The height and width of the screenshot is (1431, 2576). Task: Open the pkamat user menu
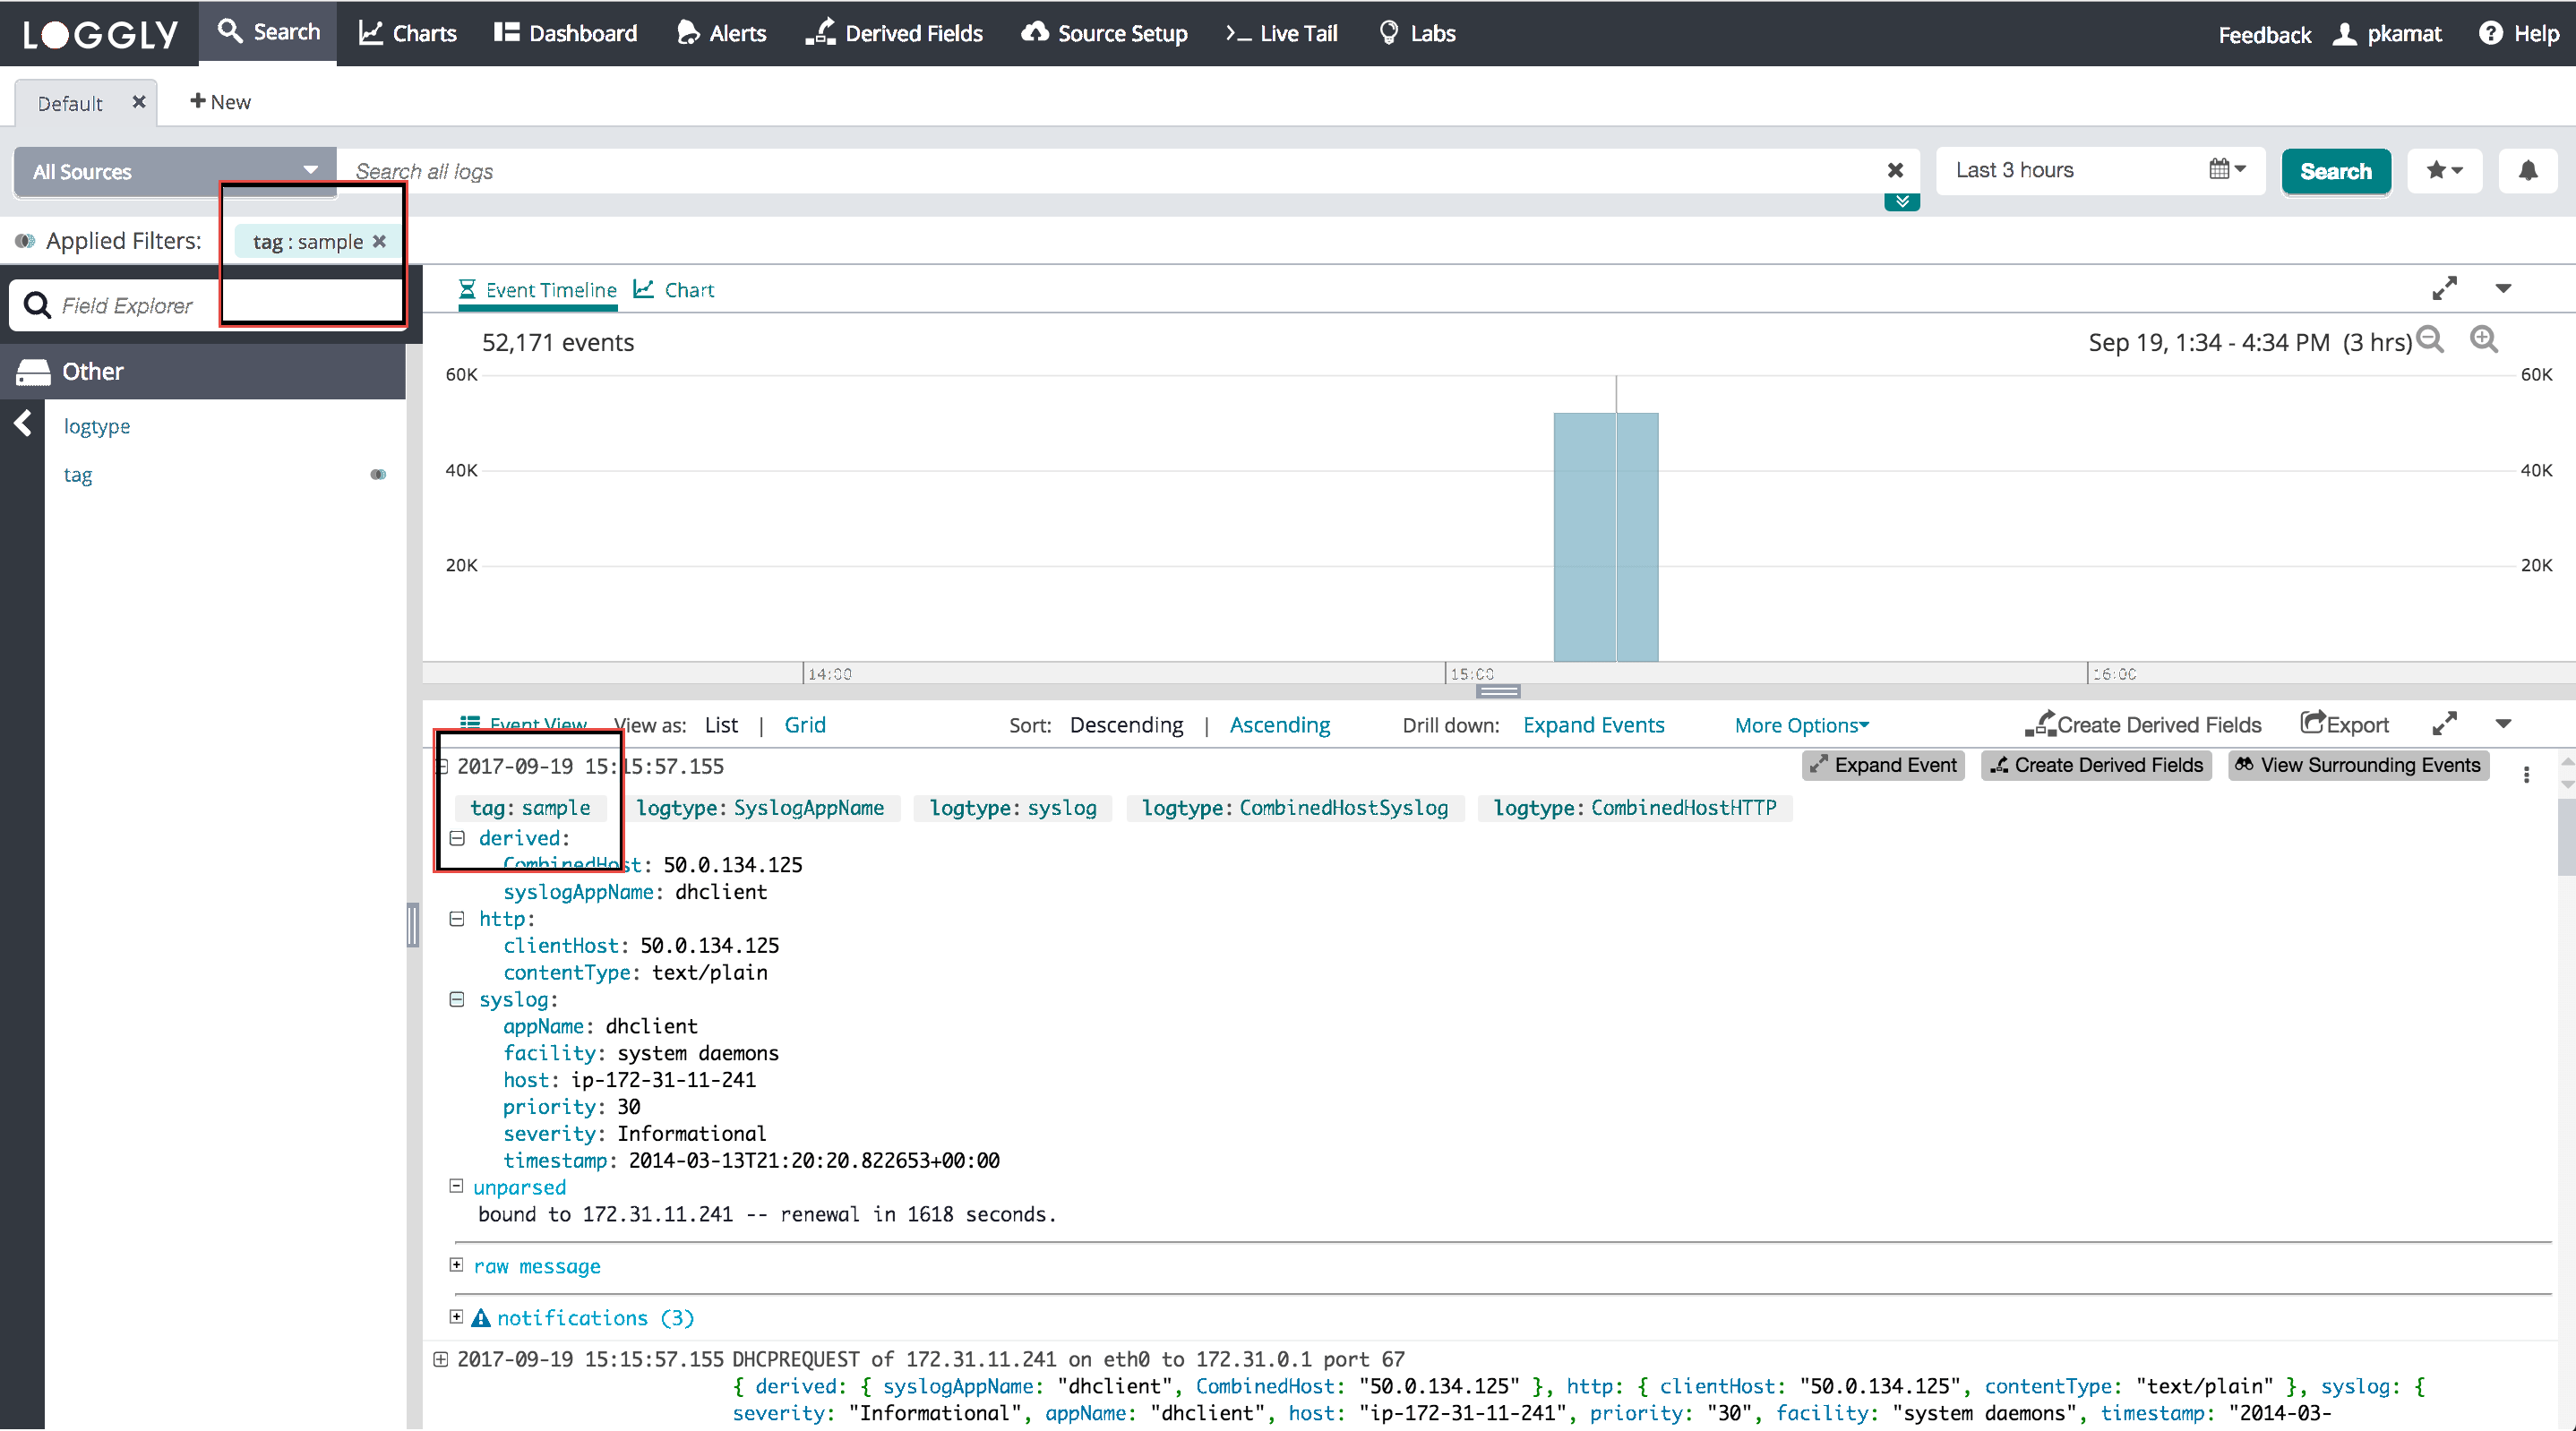pos(2387,34)
